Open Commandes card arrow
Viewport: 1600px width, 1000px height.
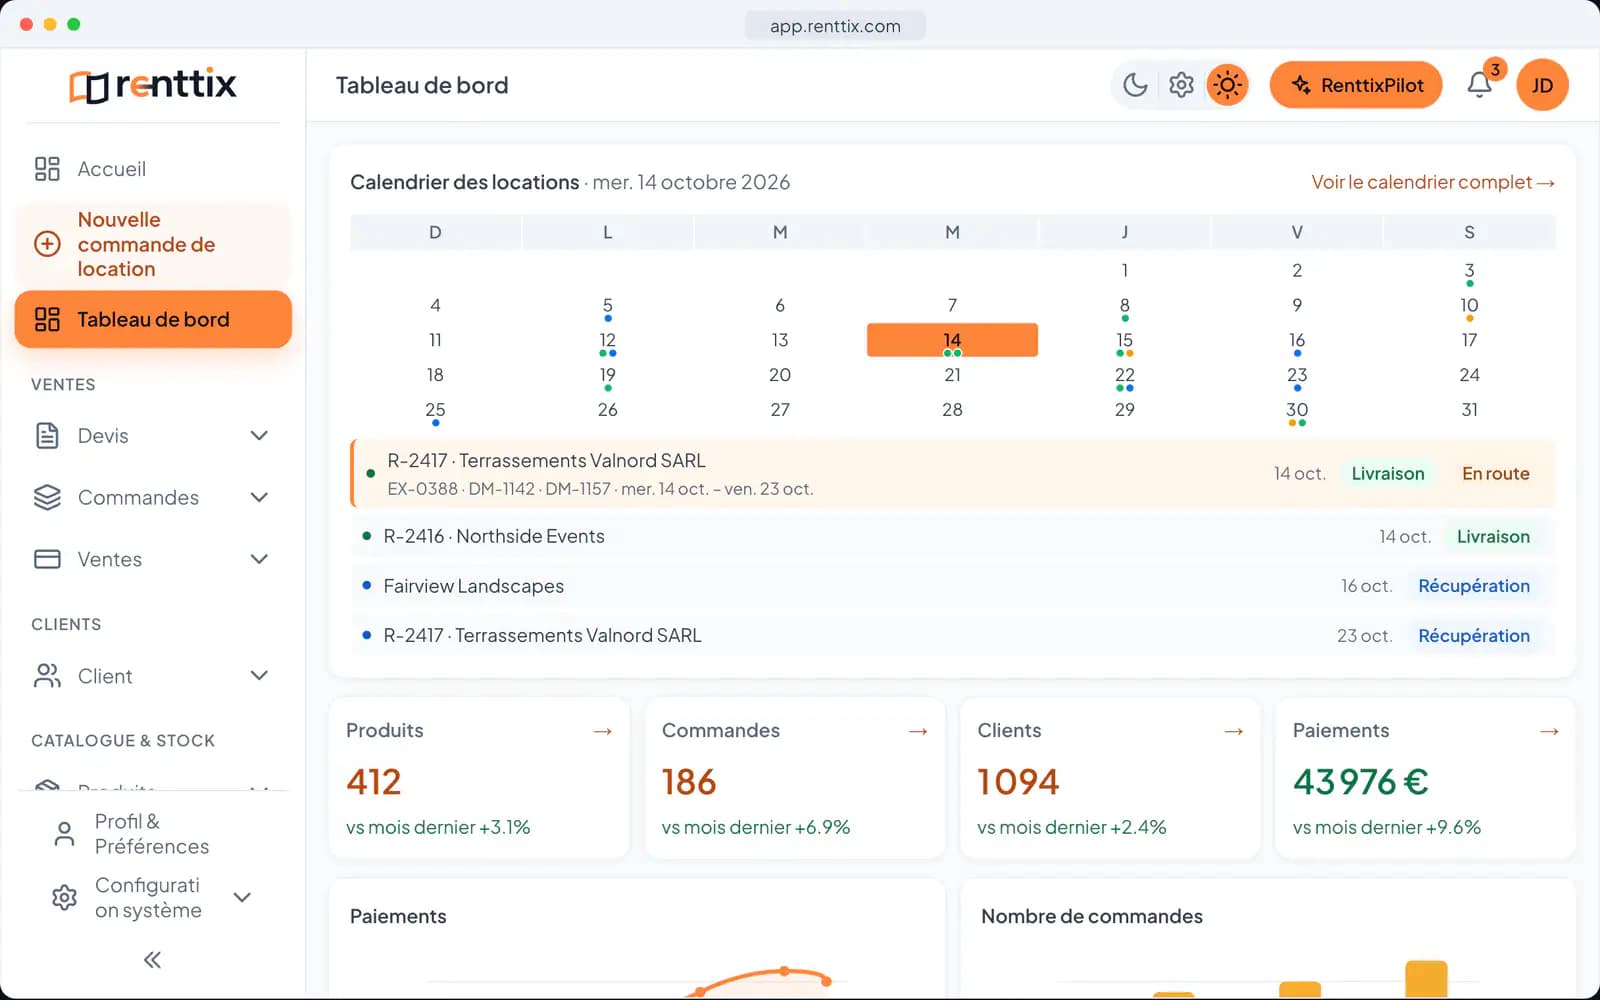[x=918, y=732]
